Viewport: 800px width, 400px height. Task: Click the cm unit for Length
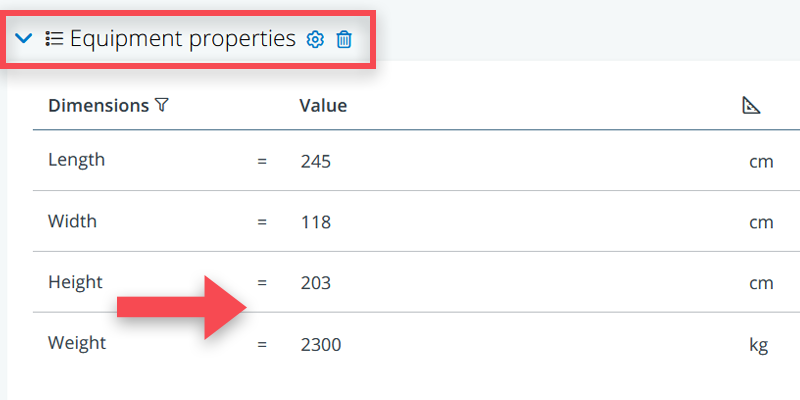(x=761, y=160)
